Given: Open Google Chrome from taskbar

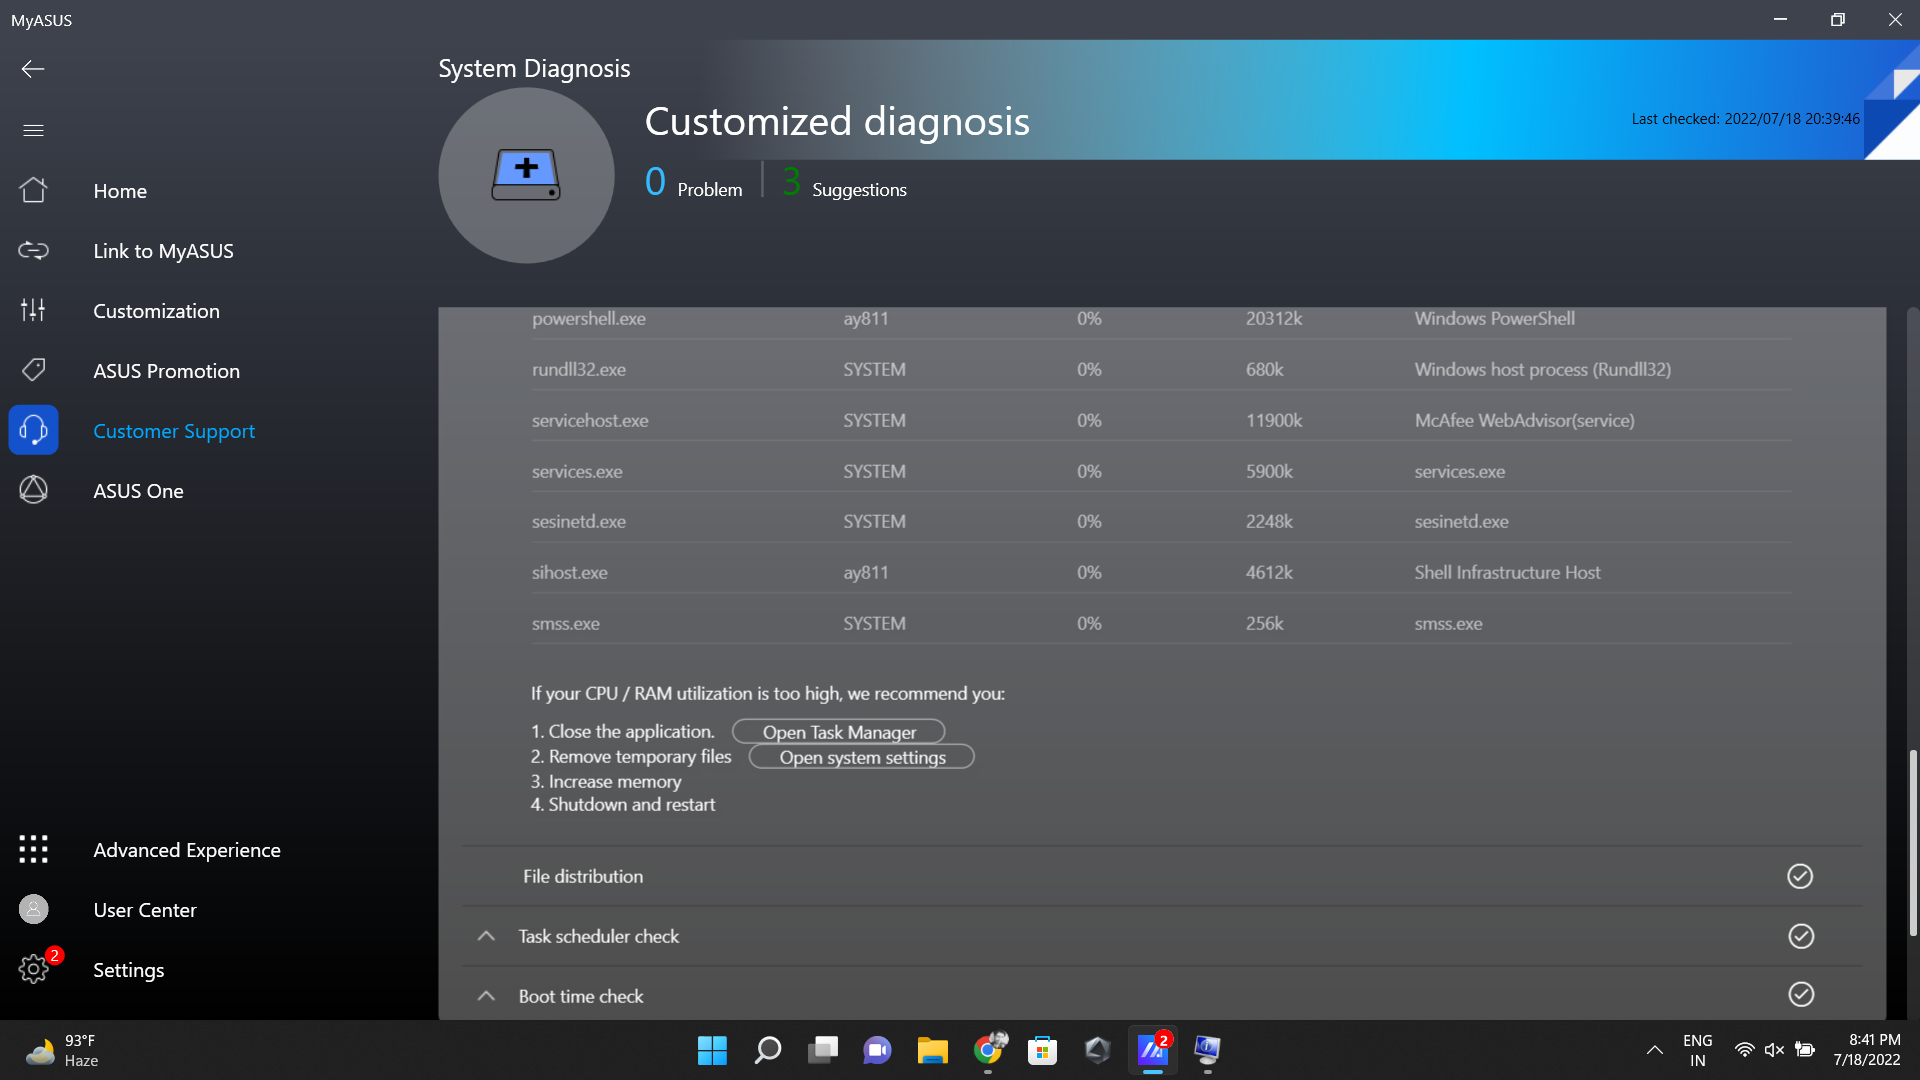Looking at the screenshot, I should (988, 1050).
